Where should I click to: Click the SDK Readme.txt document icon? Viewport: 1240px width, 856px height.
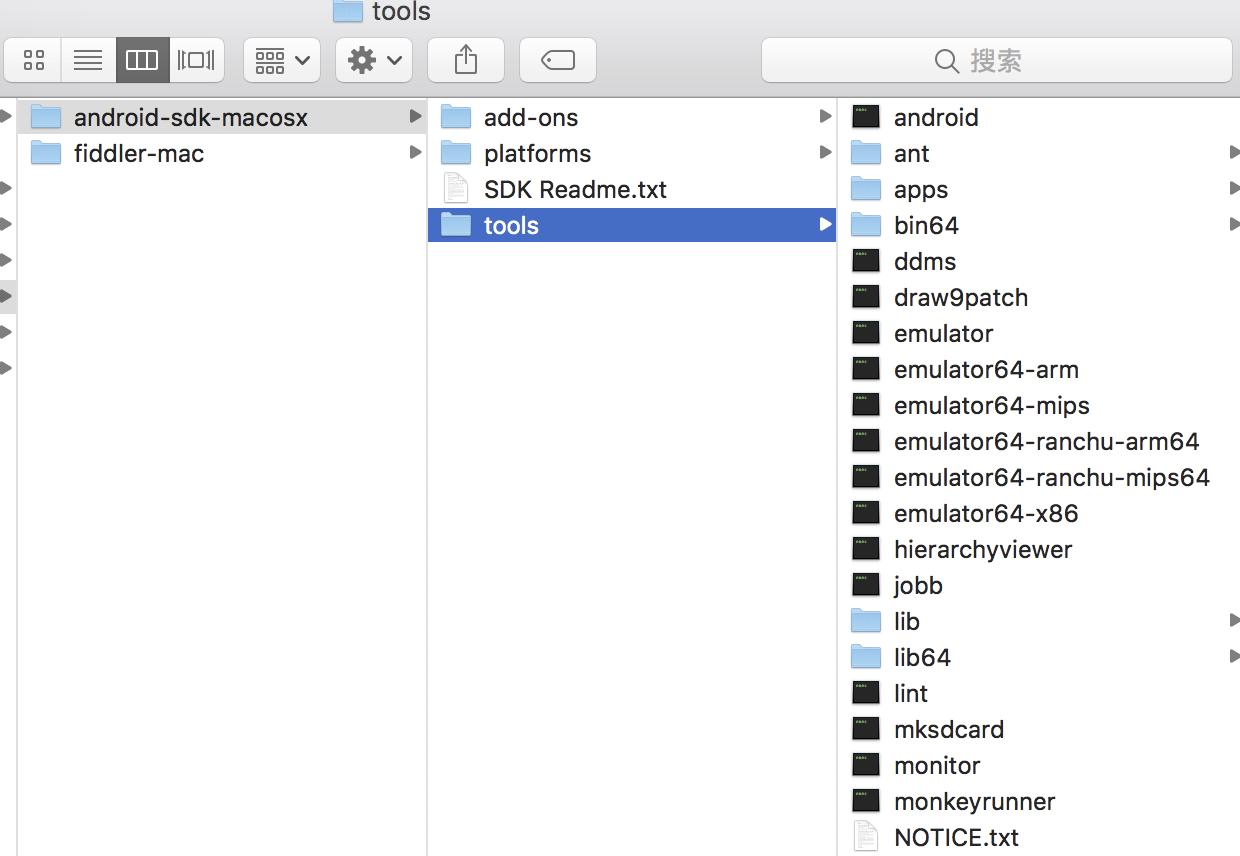tap(456, 189)
